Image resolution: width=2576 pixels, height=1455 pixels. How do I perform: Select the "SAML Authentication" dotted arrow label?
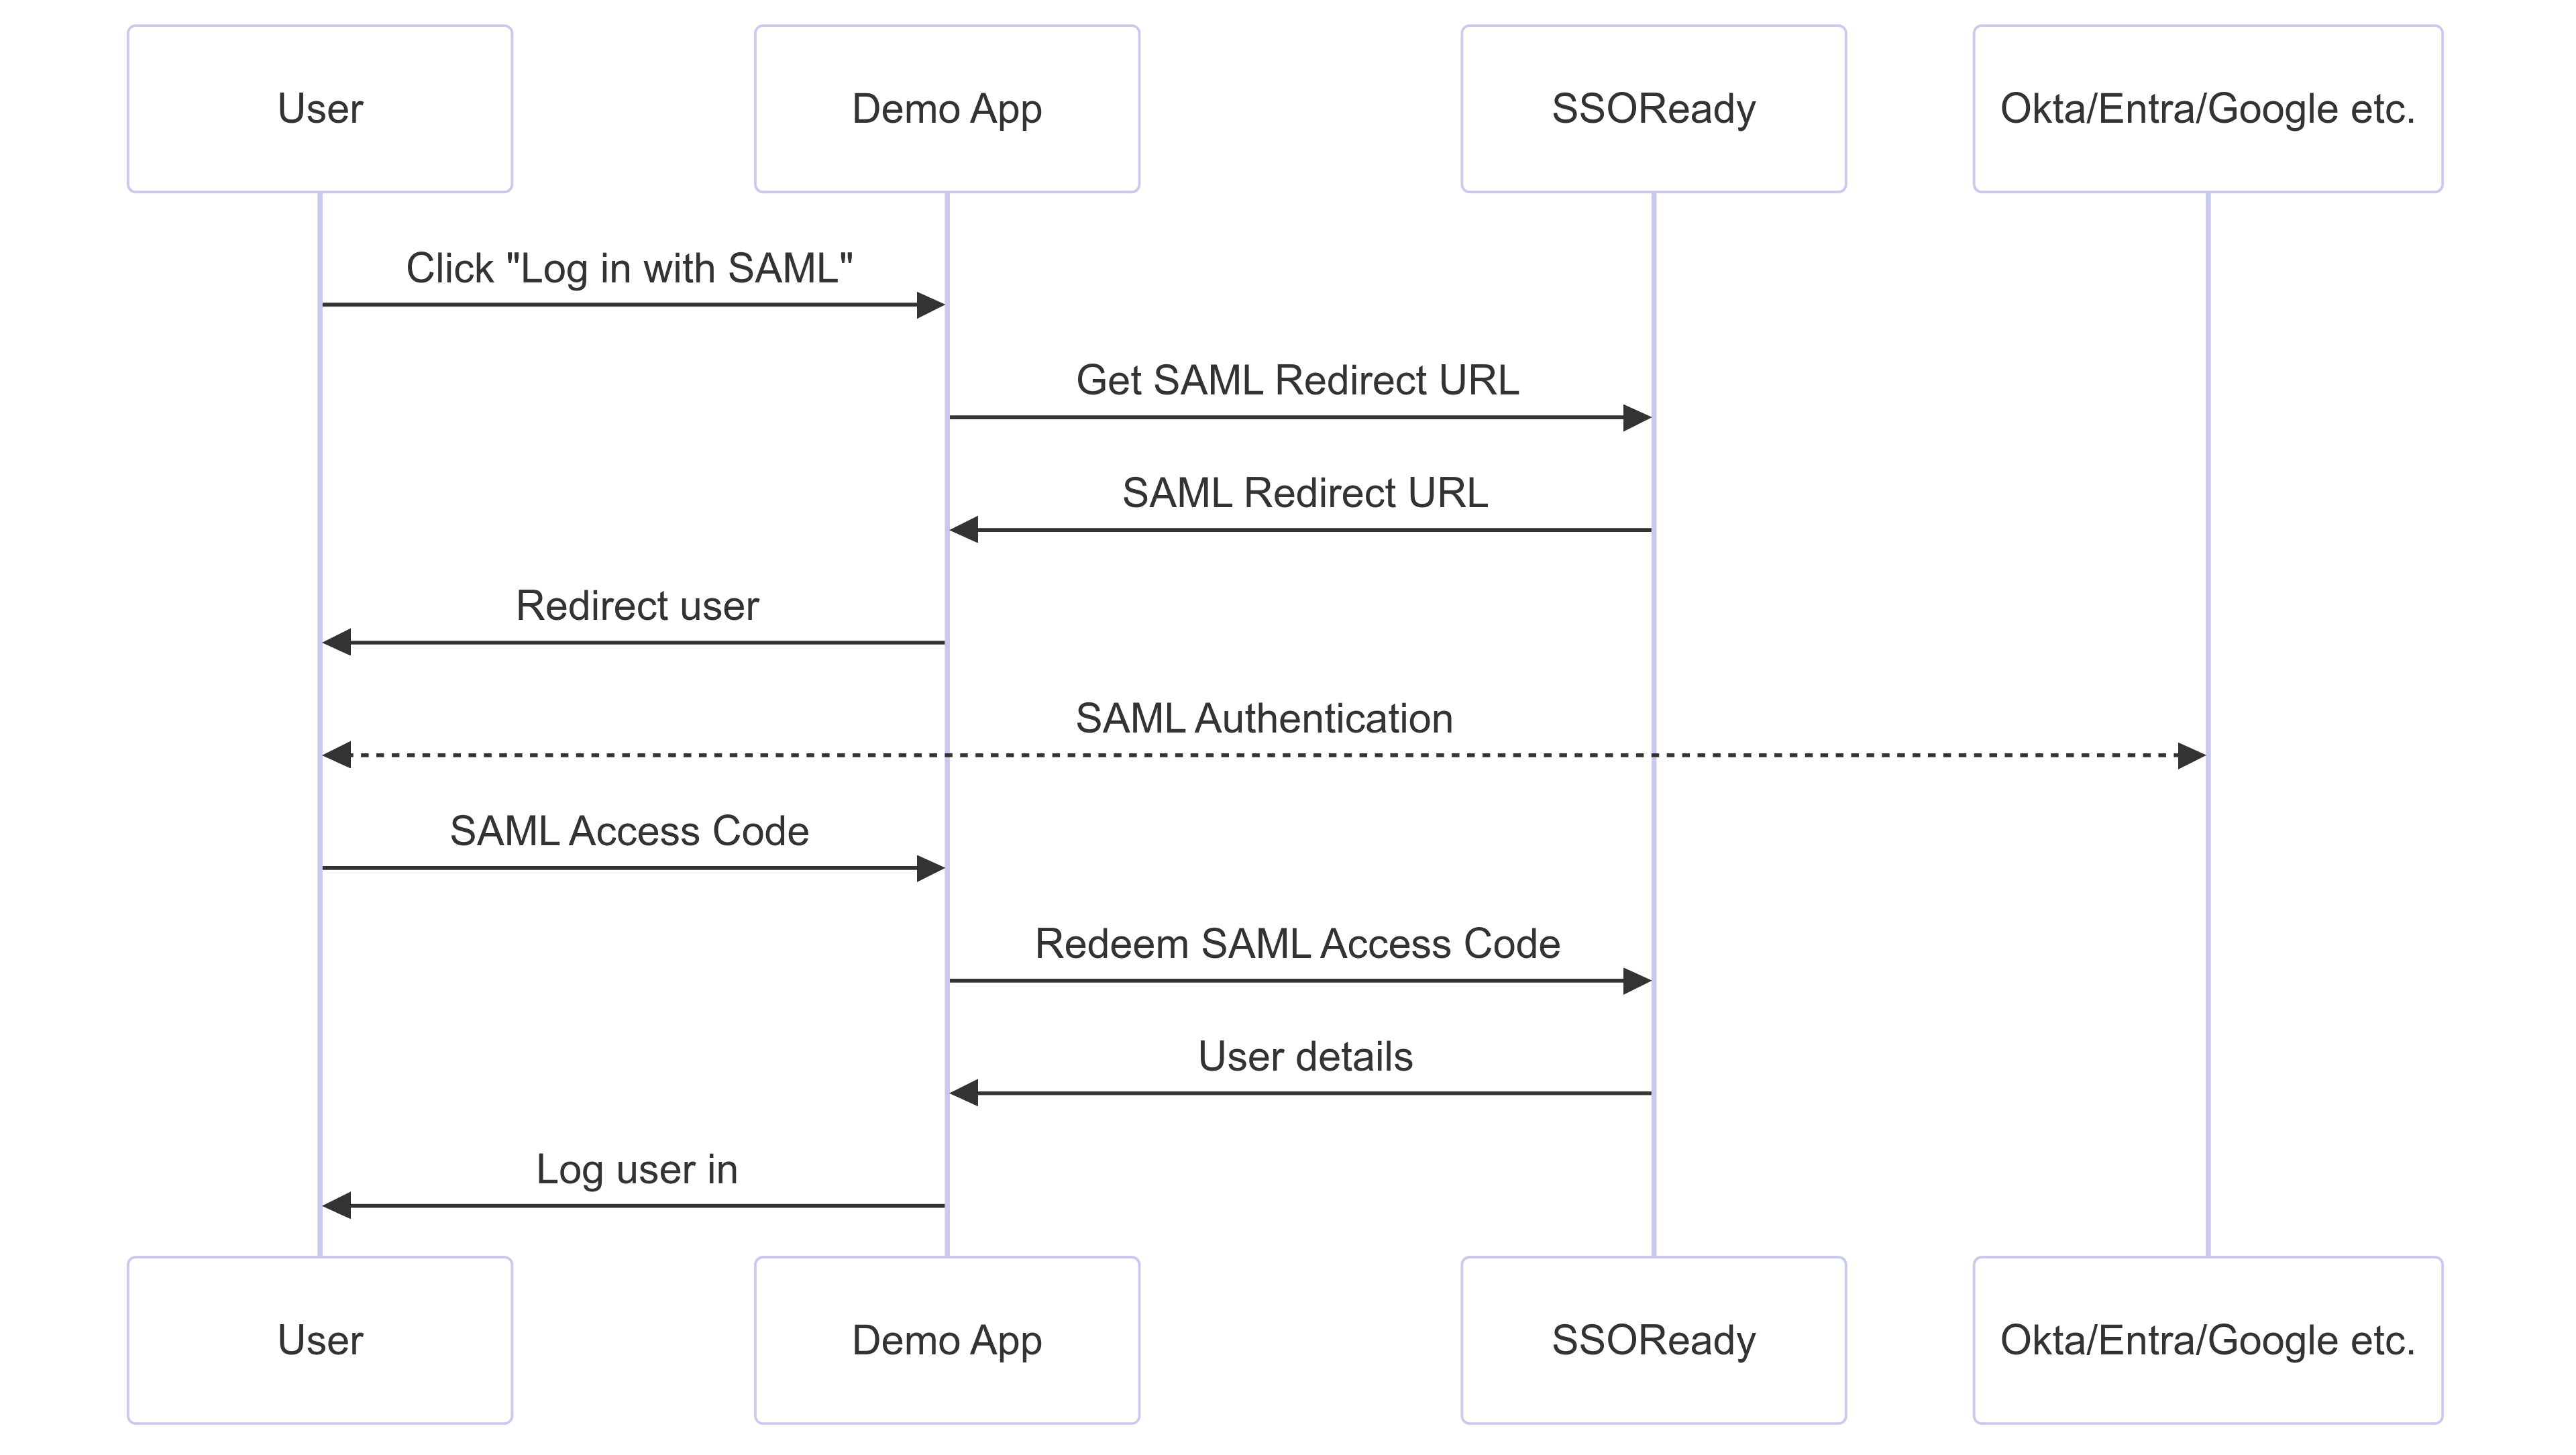(x=1264, y=719)
